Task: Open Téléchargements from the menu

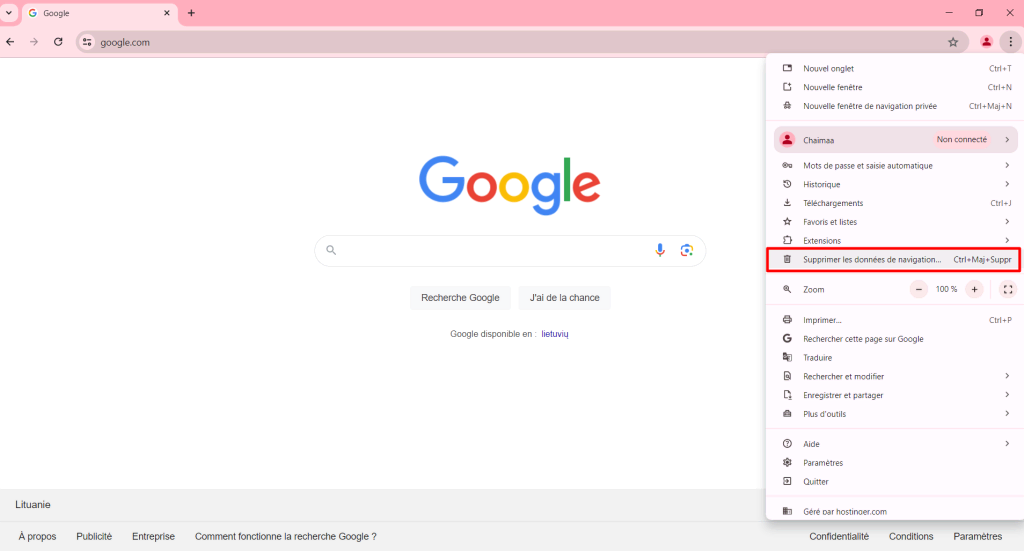Action: click(896, 203)
